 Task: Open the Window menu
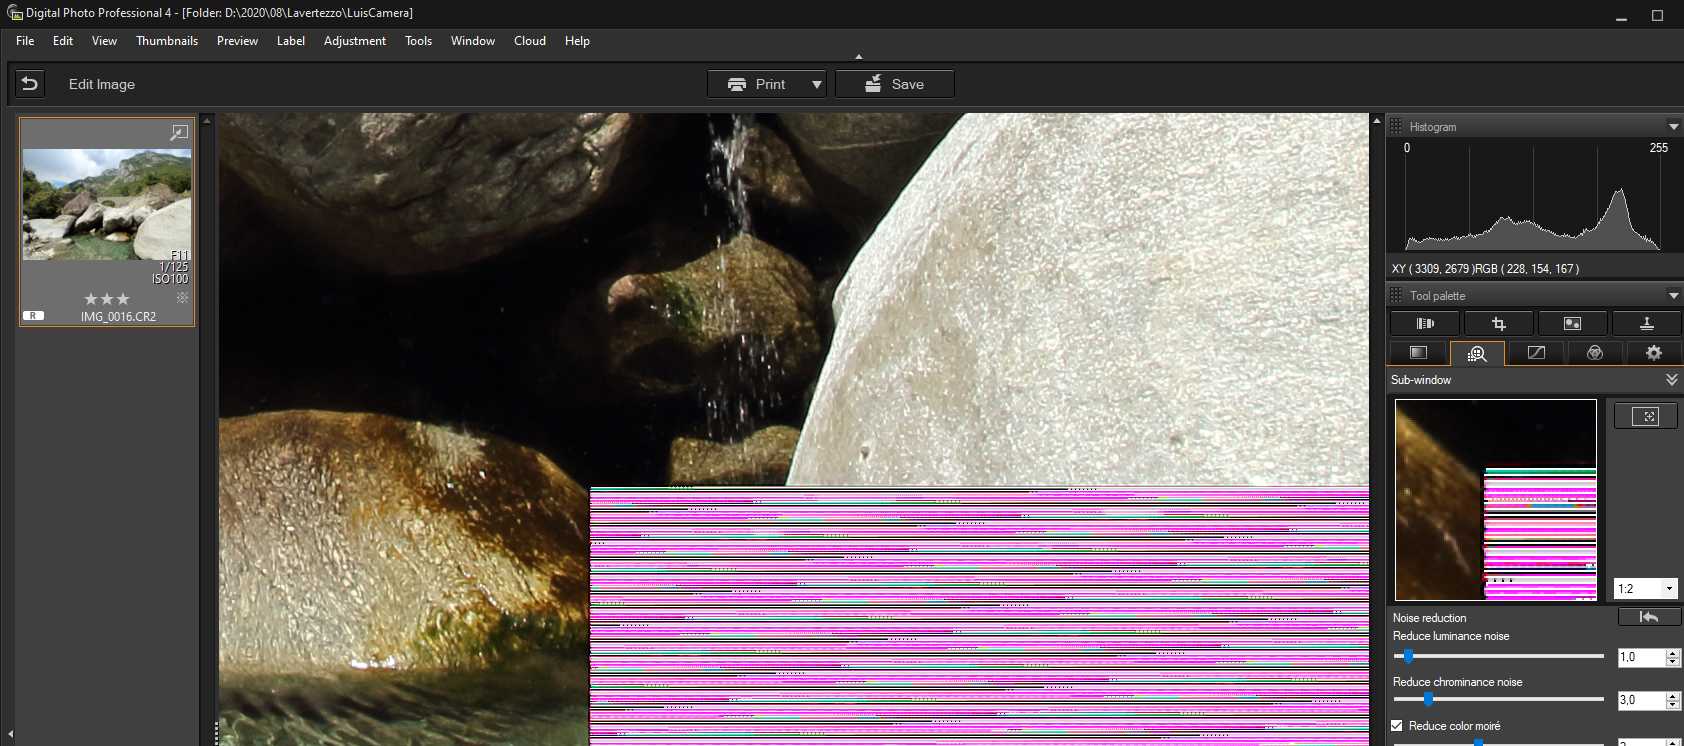pyautogui.click(x=473, y=41)
